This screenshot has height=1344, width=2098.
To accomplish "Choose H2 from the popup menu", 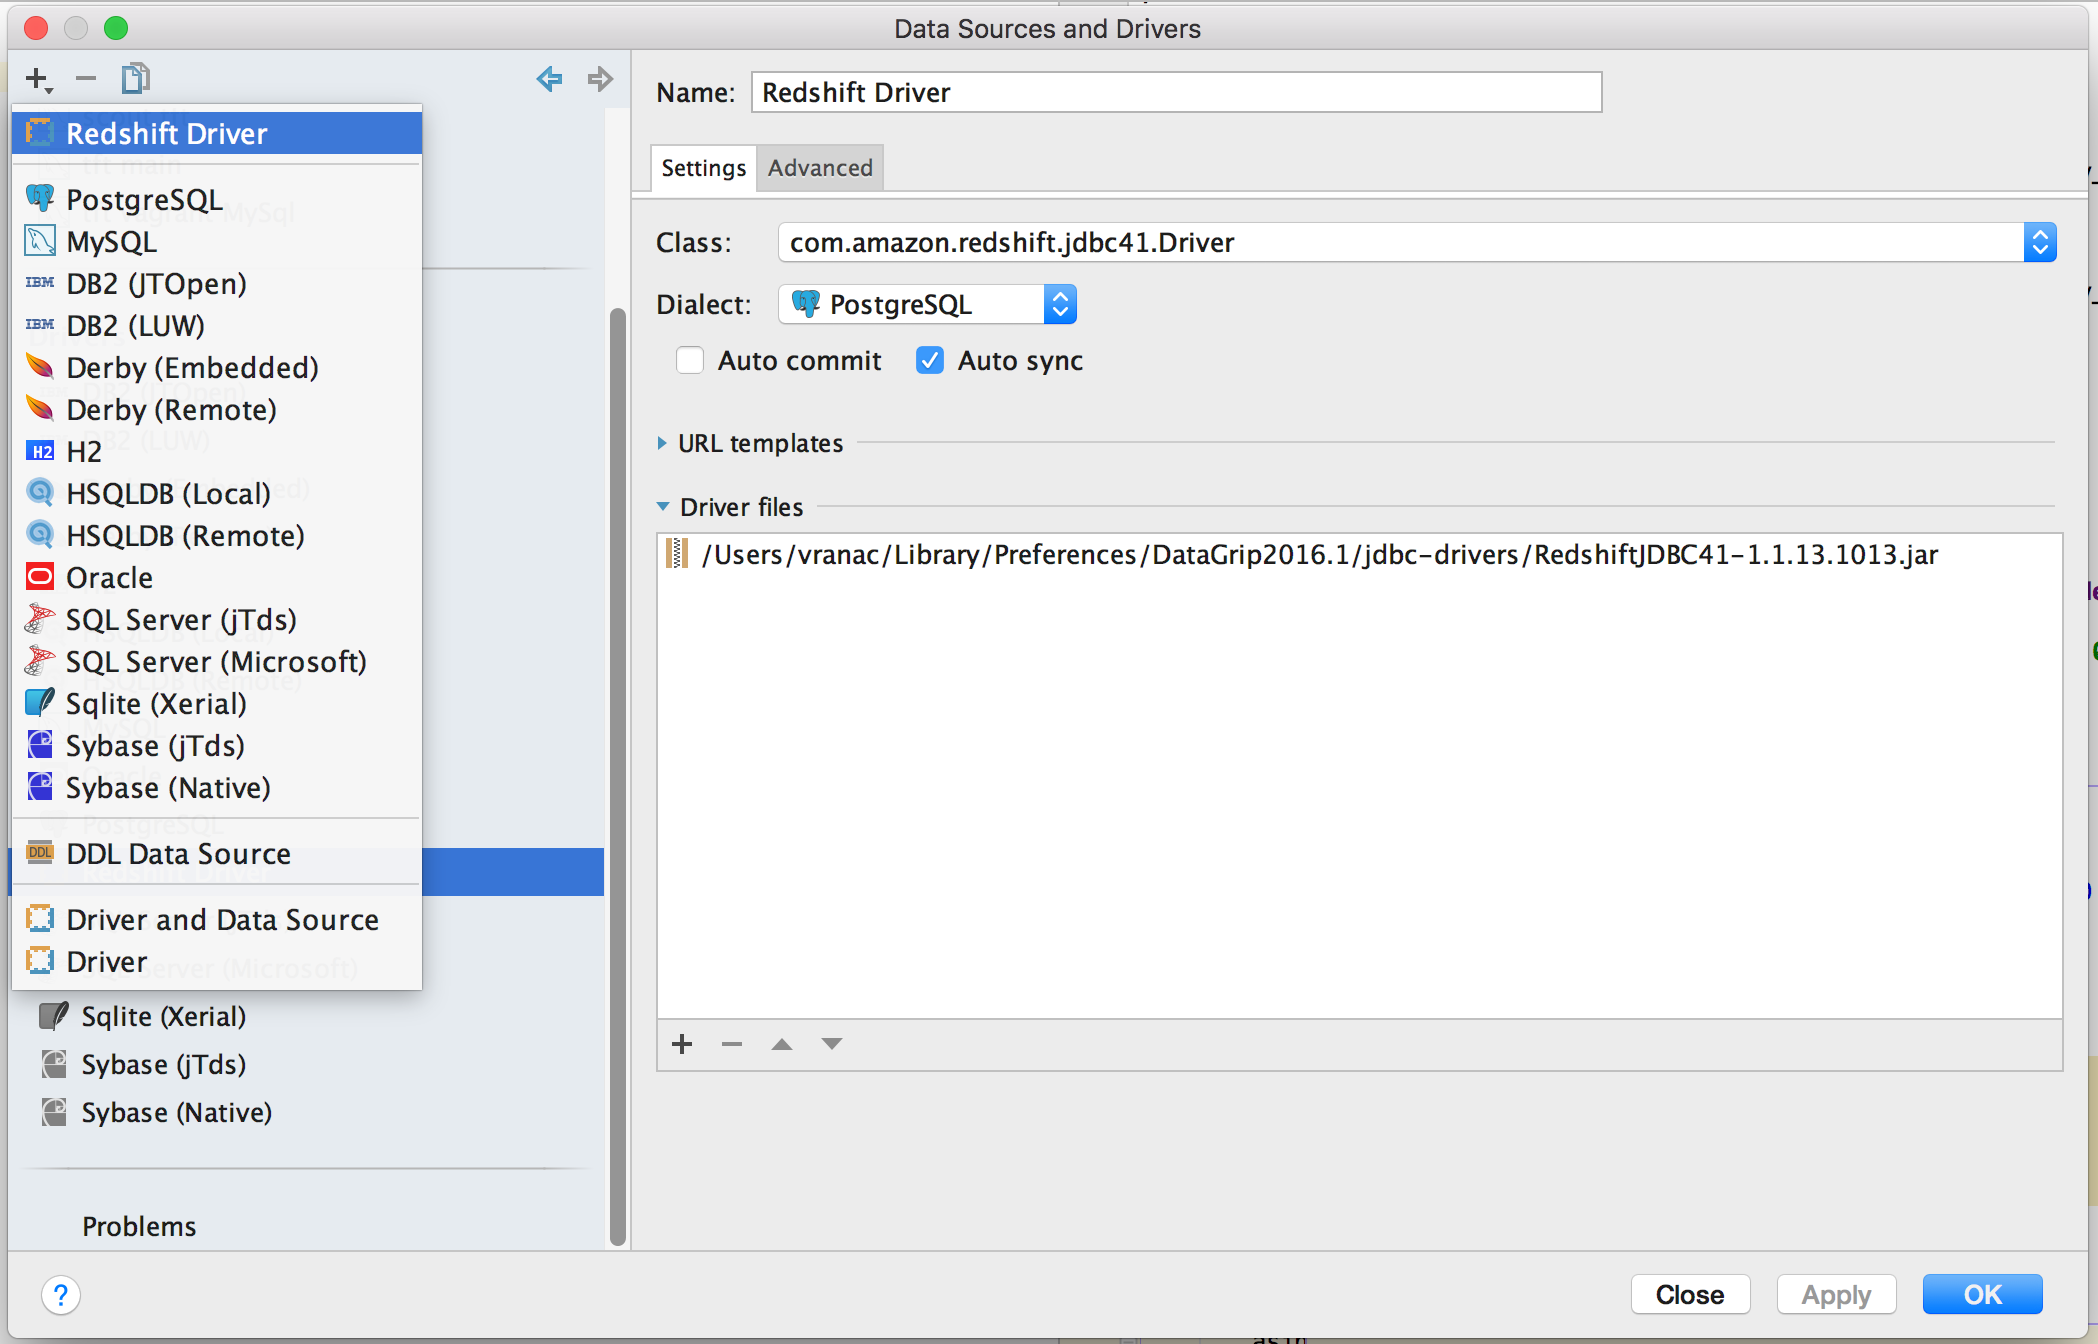I will coord(217,452).
